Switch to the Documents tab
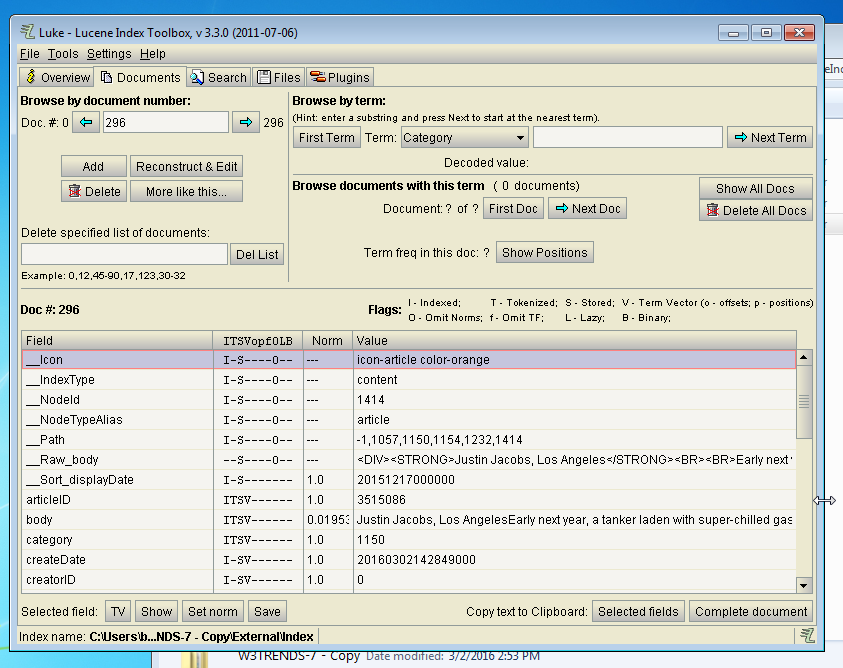843x668 pixels. coord(140,77)
